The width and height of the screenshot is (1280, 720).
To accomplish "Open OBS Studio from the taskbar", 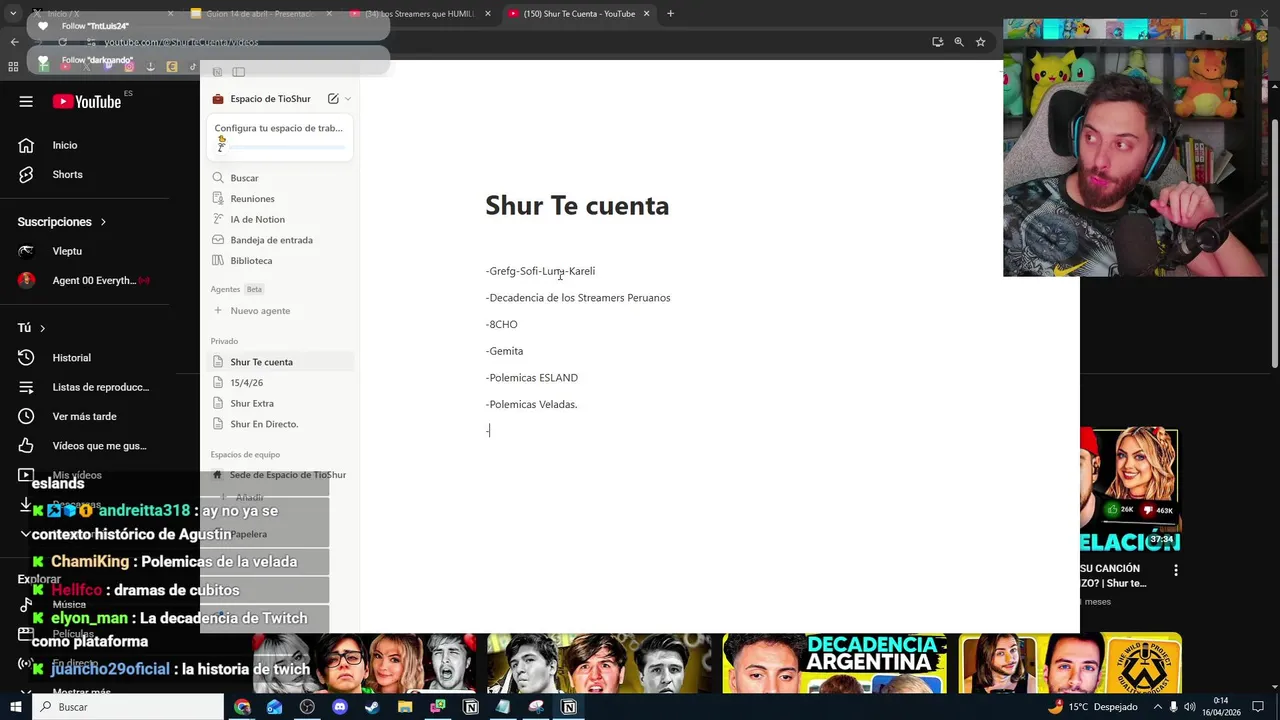I will (x=307, y=707).
